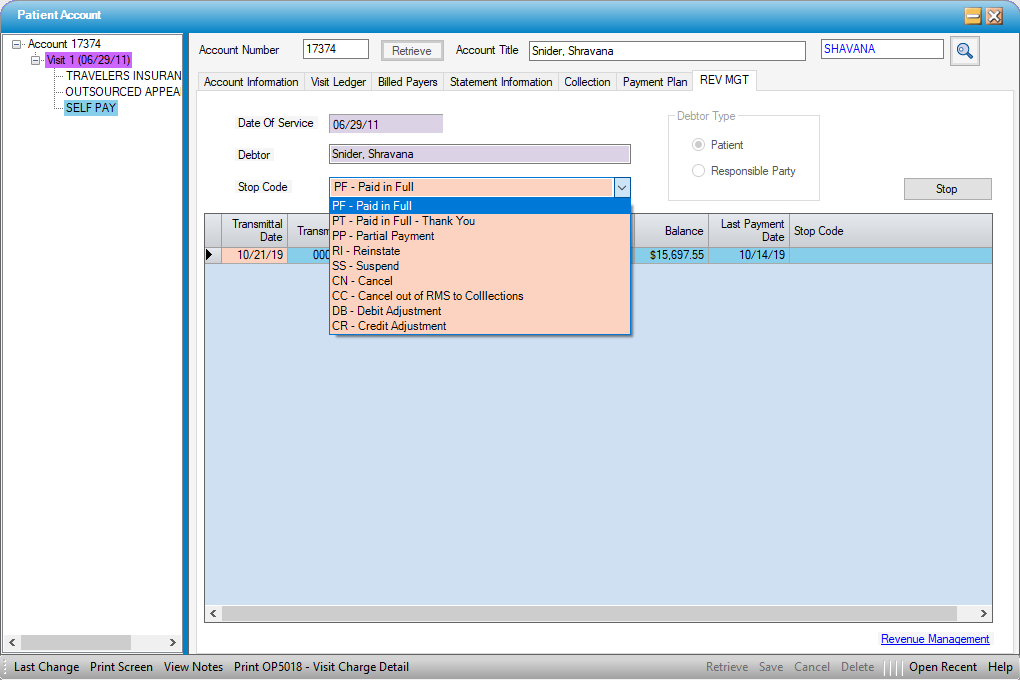Select the Patient radio button
The width and height of the screenshot is (1020, 680).
point(699,145)
